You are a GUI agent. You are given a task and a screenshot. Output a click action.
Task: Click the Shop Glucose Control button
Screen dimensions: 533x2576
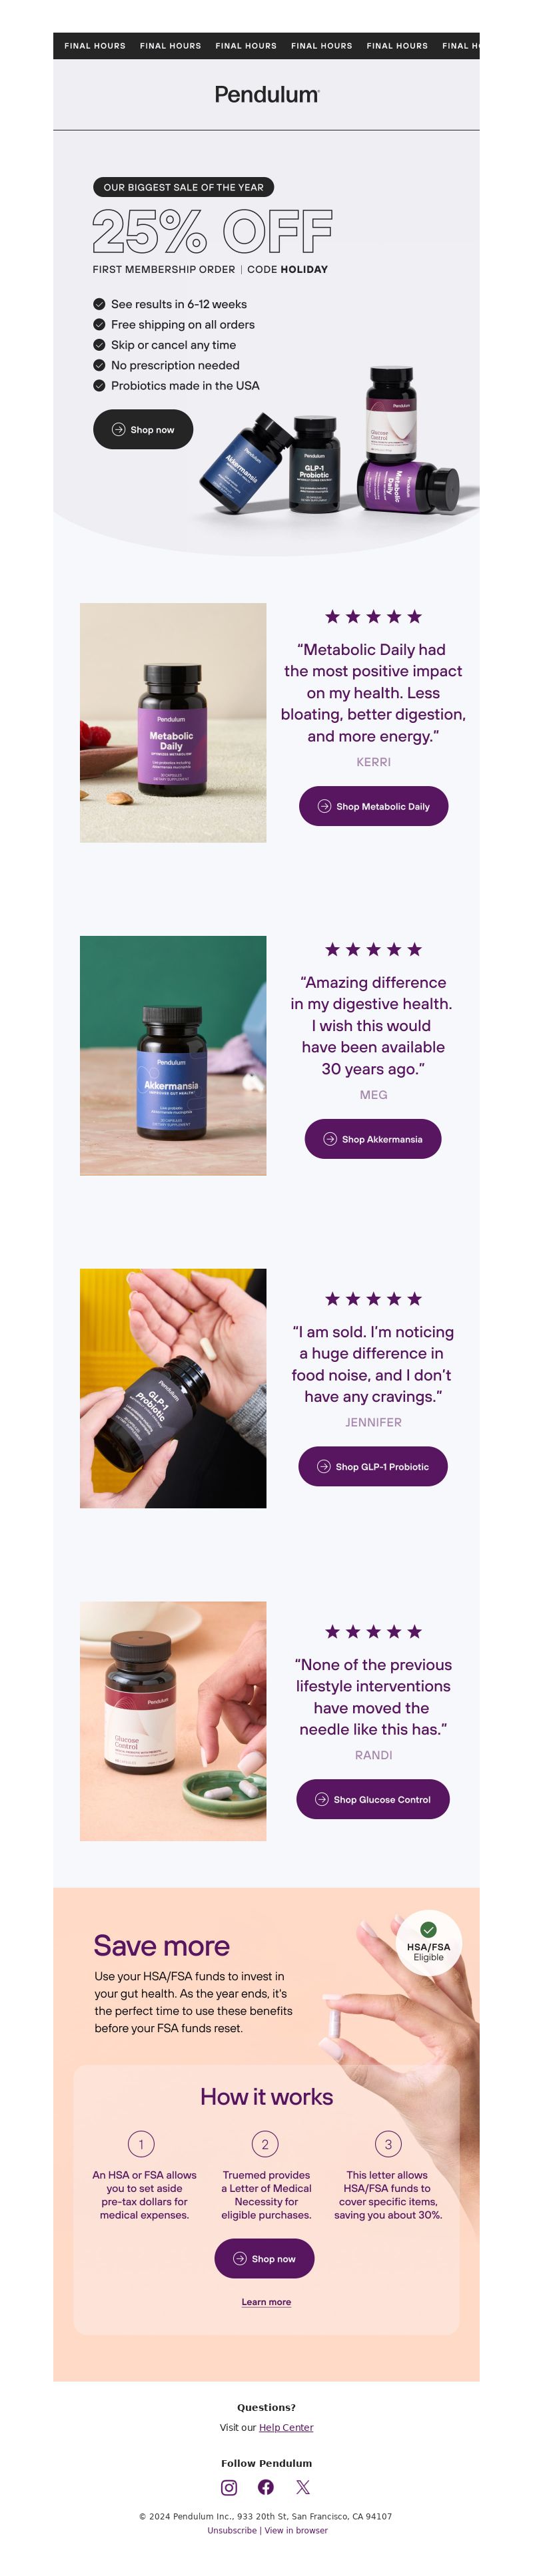(x=373, y=1799)
